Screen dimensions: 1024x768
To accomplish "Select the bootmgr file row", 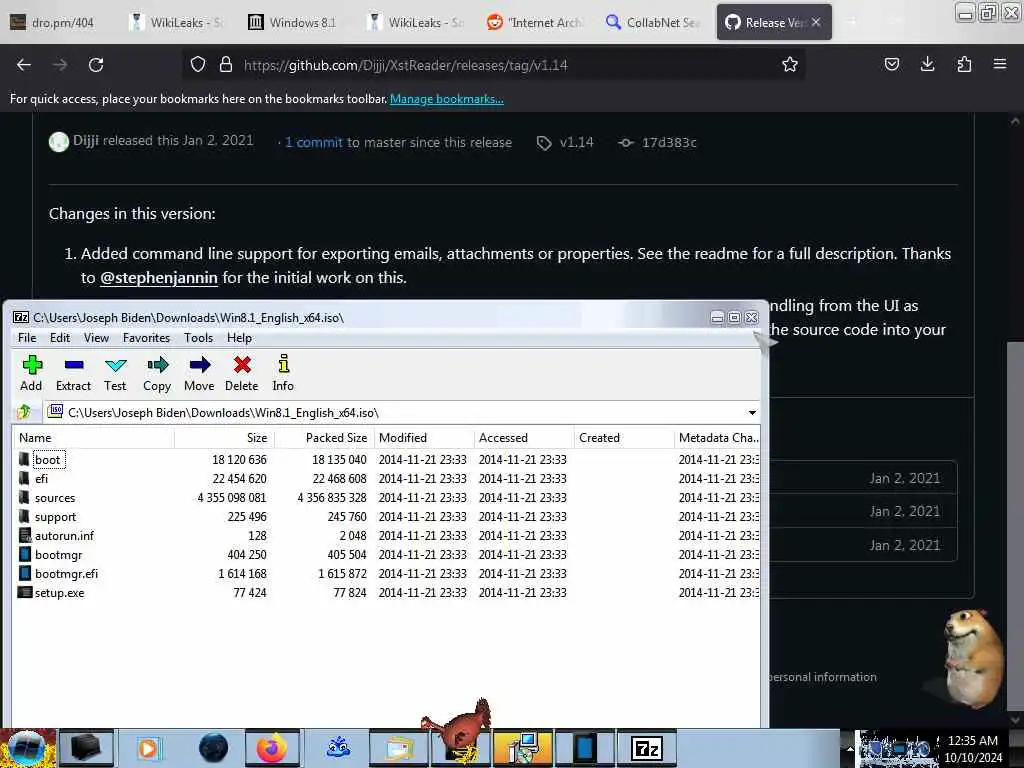I will 387,554.
